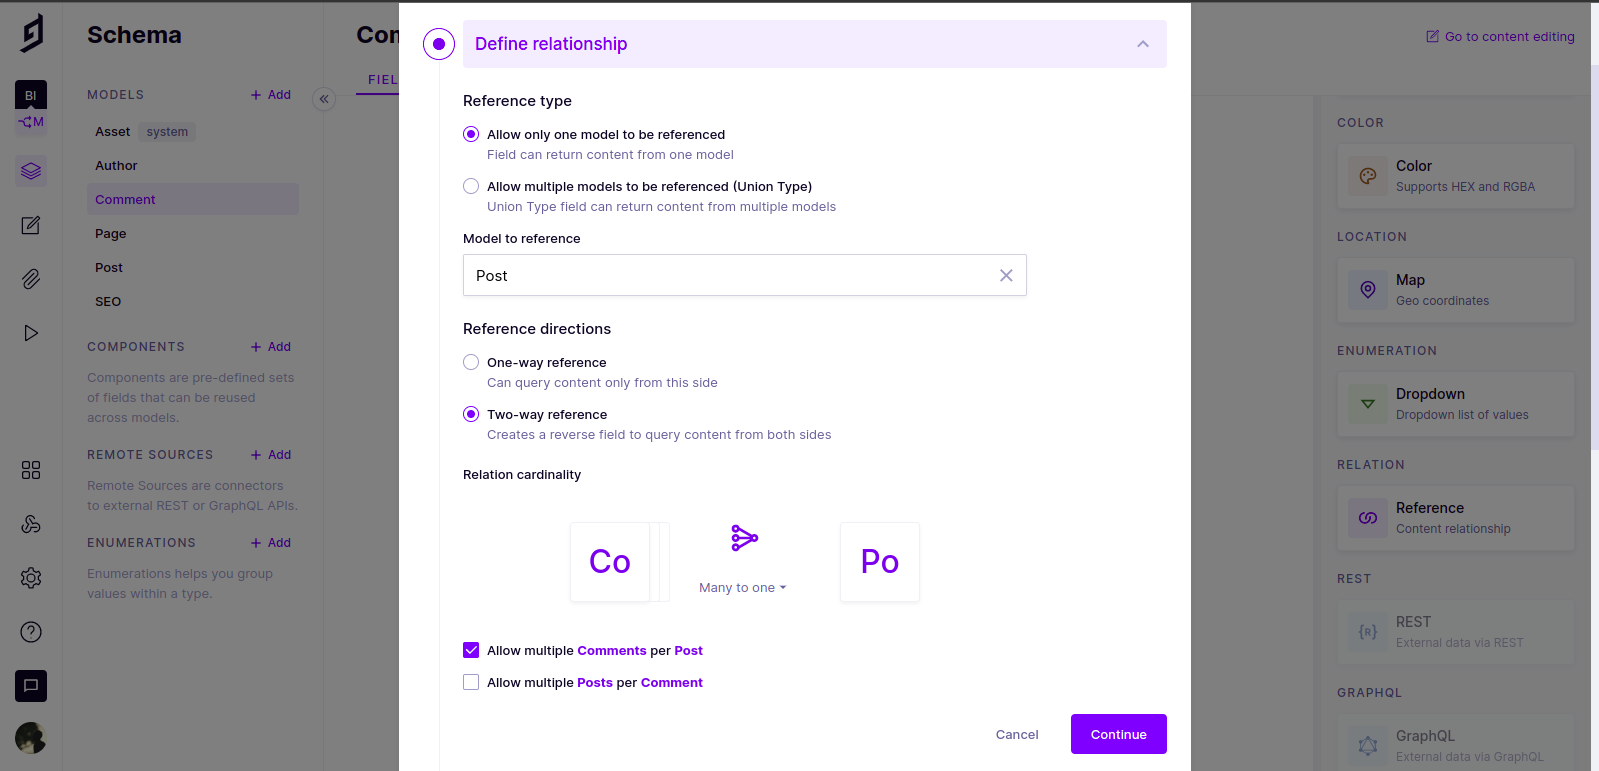Uncheck Allow multiple Comments per Post
This screenshot has height=771, width=1599.
pos(471,650)
